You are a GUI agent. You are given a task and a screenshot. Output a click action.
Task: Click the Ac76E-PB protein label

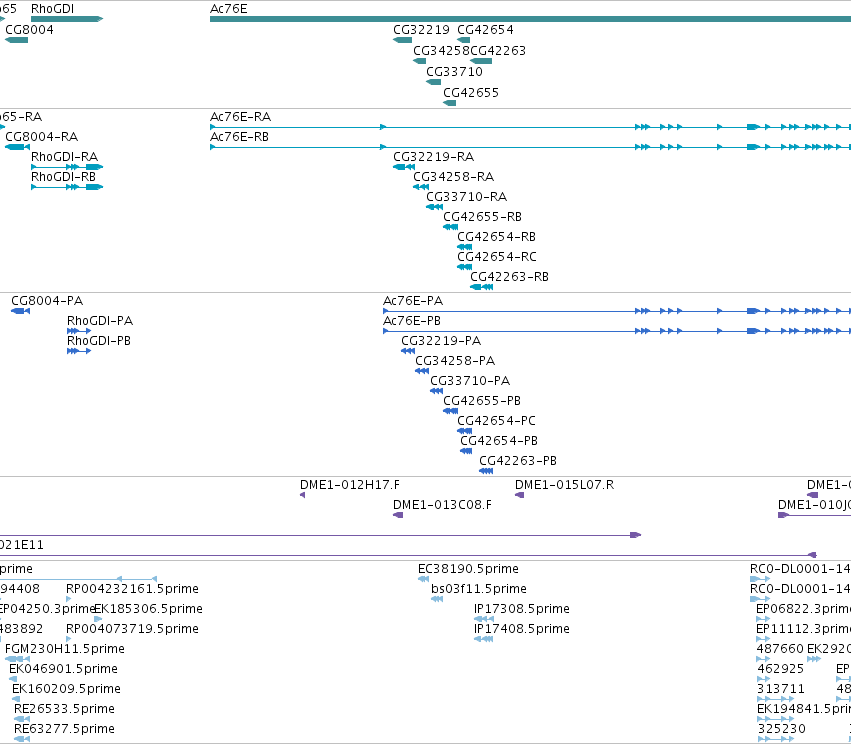coord(412,321)
